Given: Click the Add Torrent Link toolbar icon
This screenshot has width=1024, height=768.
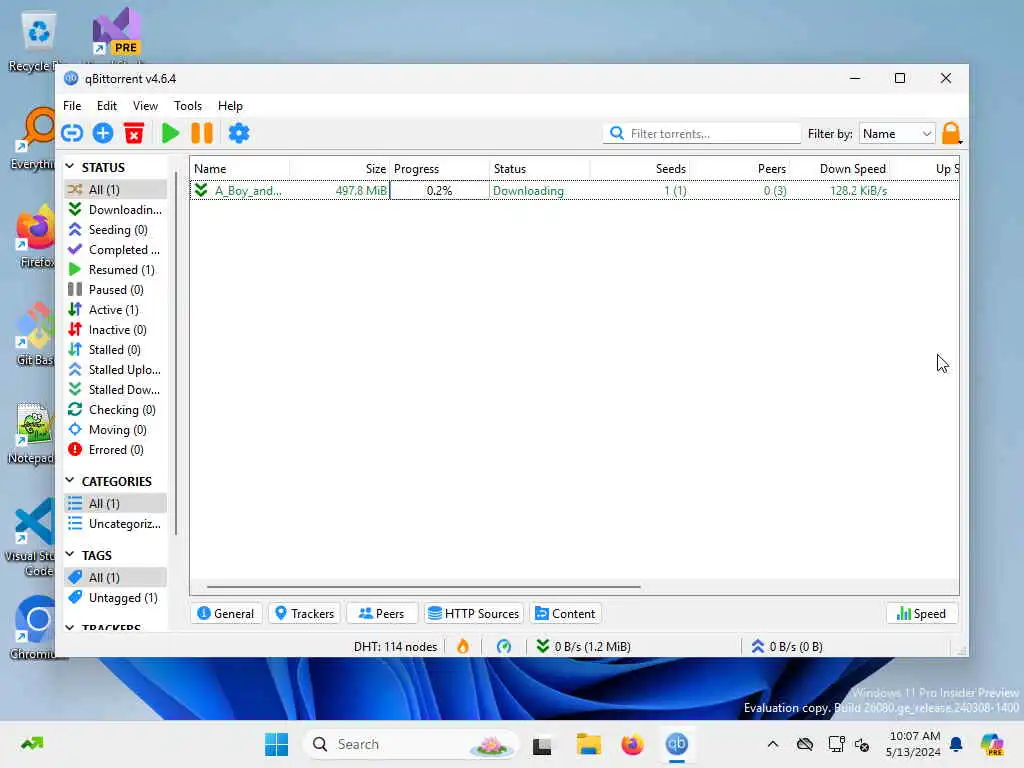Looking at the screenshot, I should pos(72,133).
